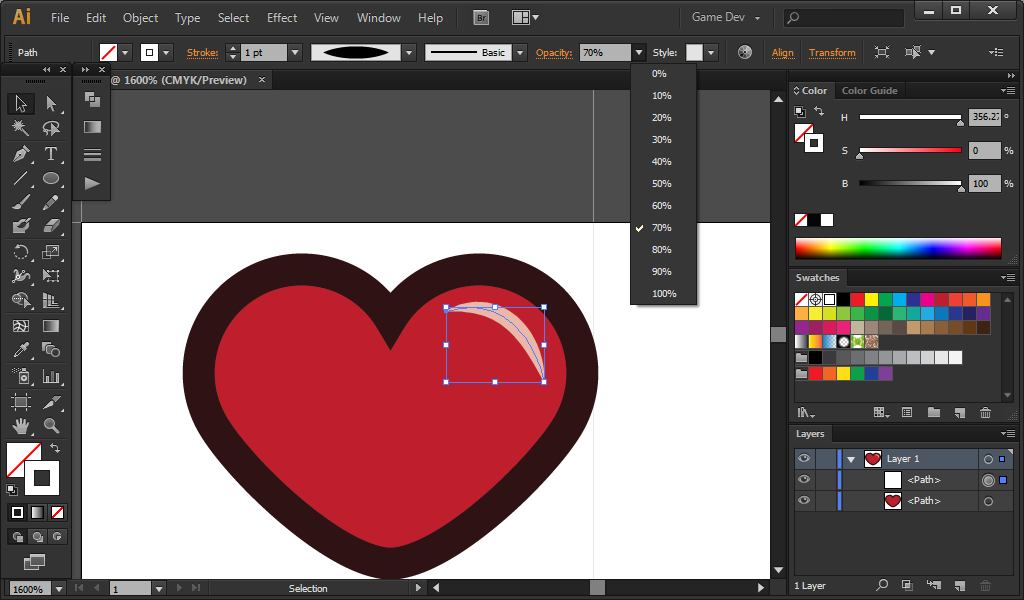Click the Align link in control bar
This screenshot has height=600, width=1024.
(x=783, y=53)
